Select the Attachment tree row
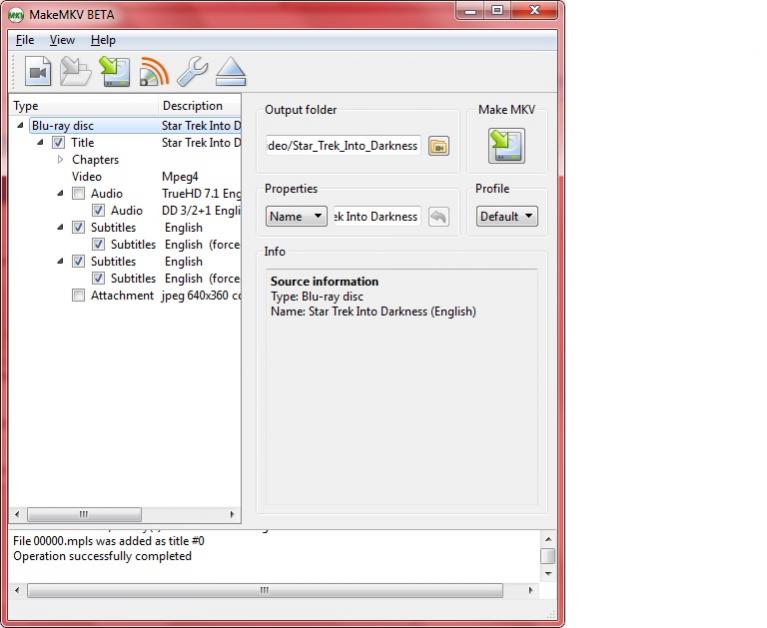The image size is (767, 628). click(125, 295)
